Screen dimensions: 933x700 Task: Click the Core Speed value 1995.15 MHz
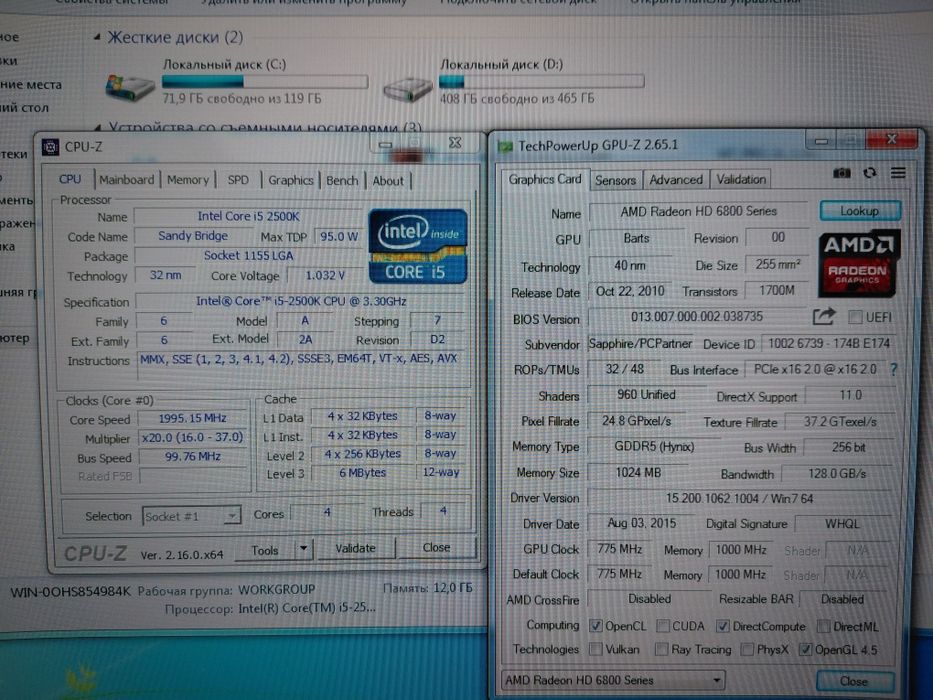click(192, 419)
